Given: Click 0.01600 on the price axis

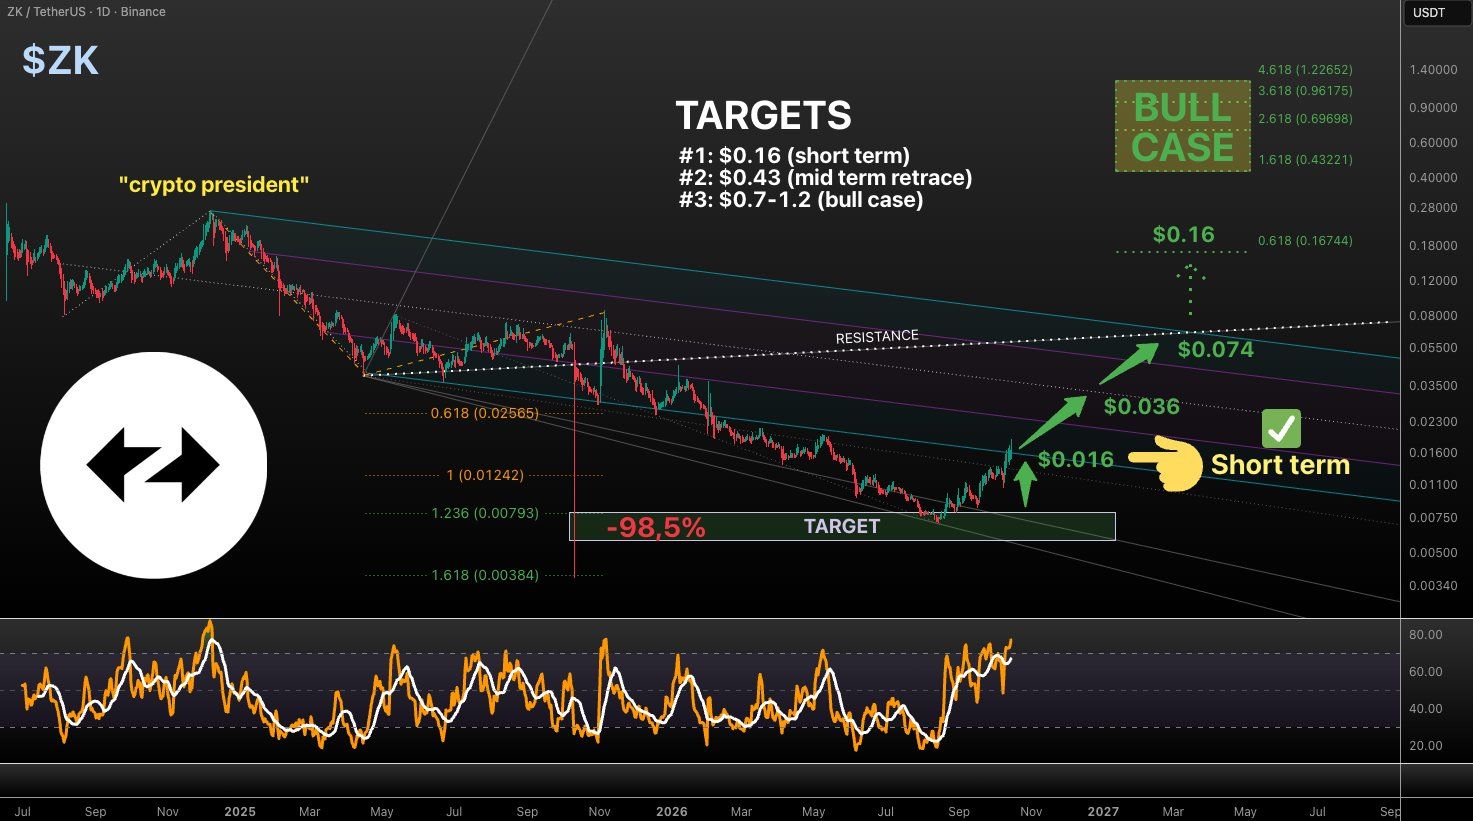Looking at the screenshot, I should click(1433, 453).
